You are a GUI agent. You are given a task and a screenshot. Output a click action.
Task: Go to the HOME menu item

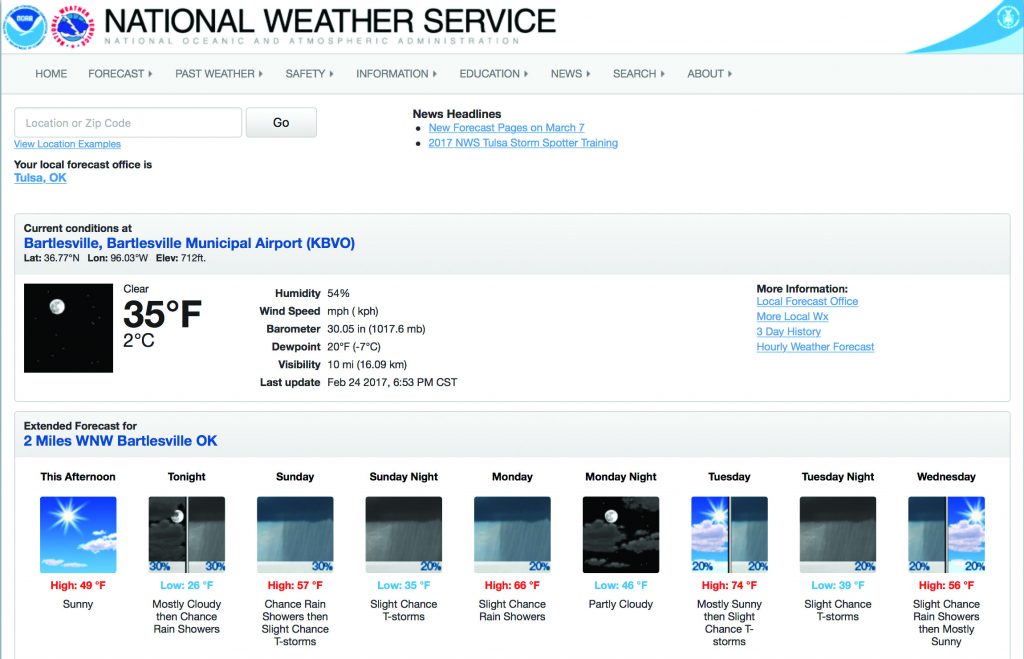(x=51, y=74)
